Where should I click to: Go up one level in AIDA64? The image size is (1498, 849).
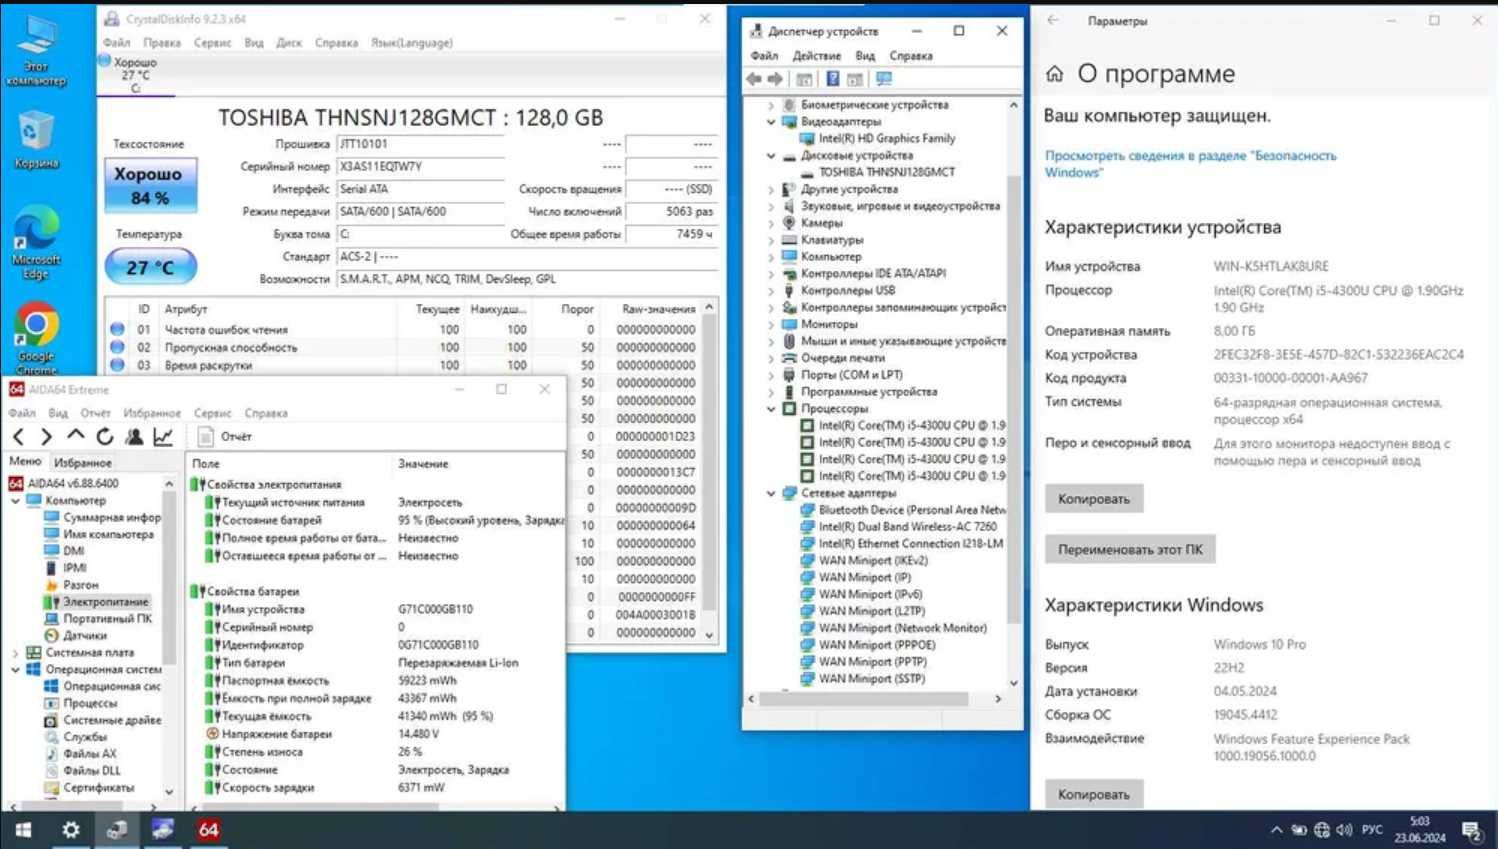pyautogui.click(x=75, y=436)
